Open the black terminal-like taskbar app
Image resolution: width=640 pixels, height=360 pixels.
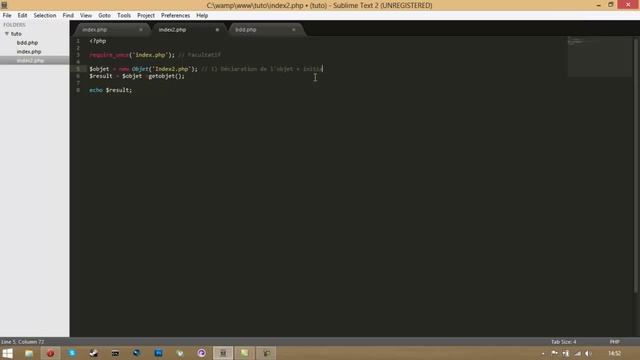(x=115, y=353)
